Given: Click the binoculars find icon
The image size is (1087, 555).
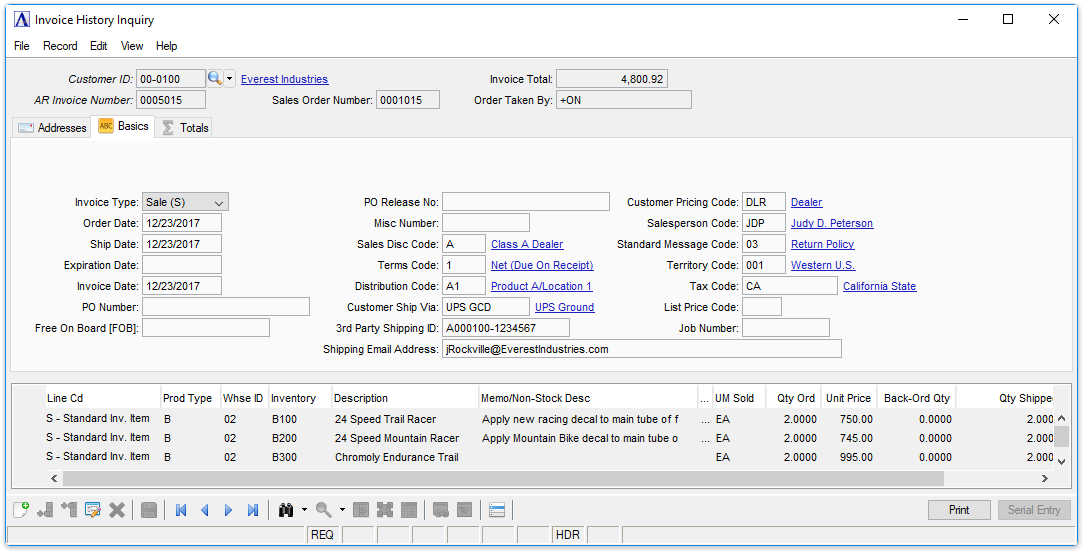Looking at the screenshot, I should pyautogui.click(x=287, y=510).
